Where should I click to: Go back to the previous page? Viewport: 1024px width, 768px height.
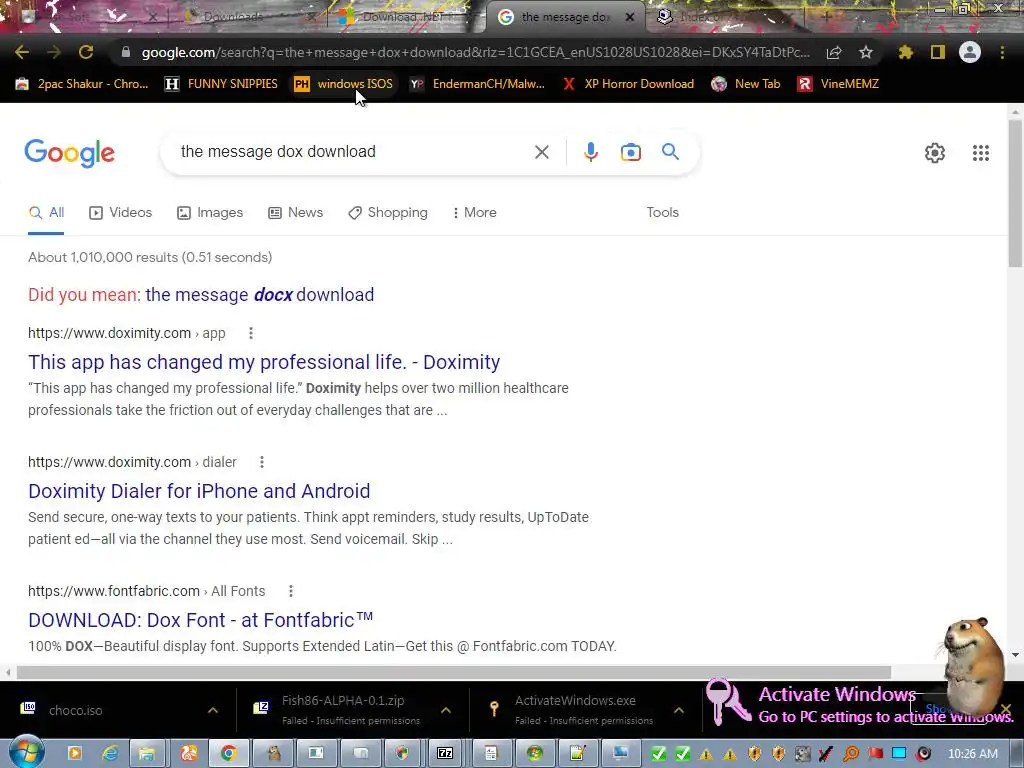click(x=22, y=52)
